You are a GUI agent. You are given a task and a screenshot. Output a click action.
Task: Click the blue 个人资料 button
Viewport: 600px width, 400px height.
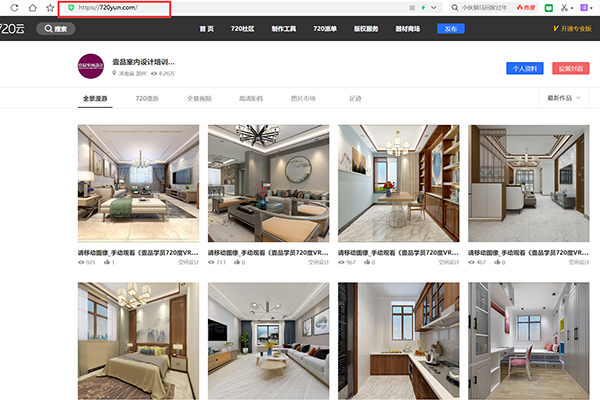click(524, 68)
